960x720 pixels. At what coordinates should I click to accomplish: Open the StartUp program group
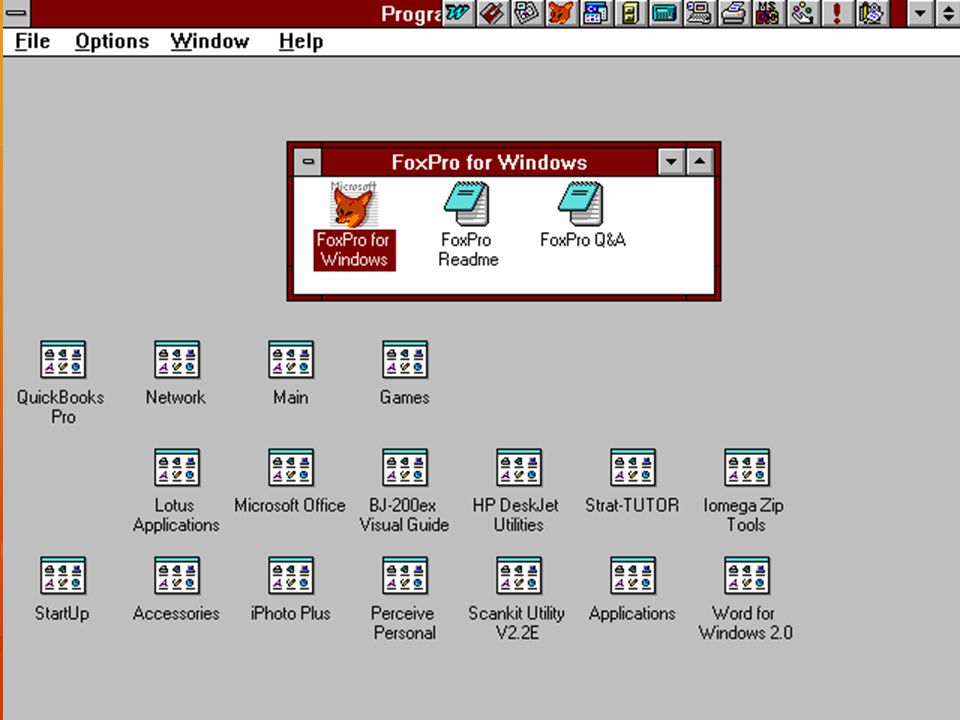tap(62, 576)
